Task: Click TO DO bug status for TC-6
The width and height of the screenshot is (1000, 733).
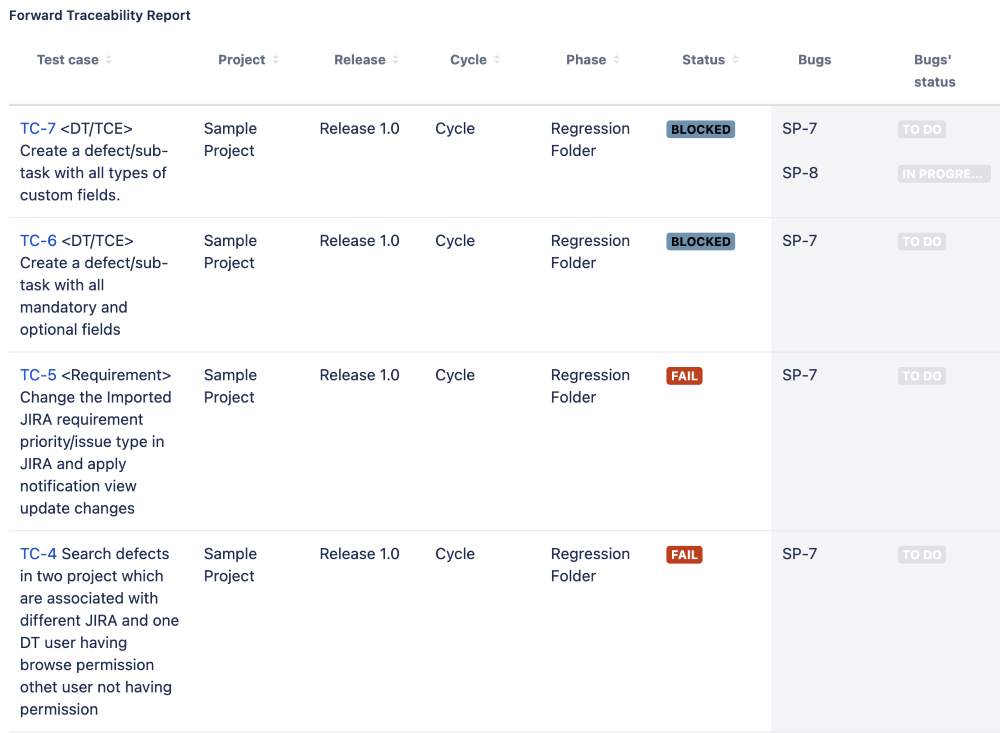Action: (x=921, y=242)
